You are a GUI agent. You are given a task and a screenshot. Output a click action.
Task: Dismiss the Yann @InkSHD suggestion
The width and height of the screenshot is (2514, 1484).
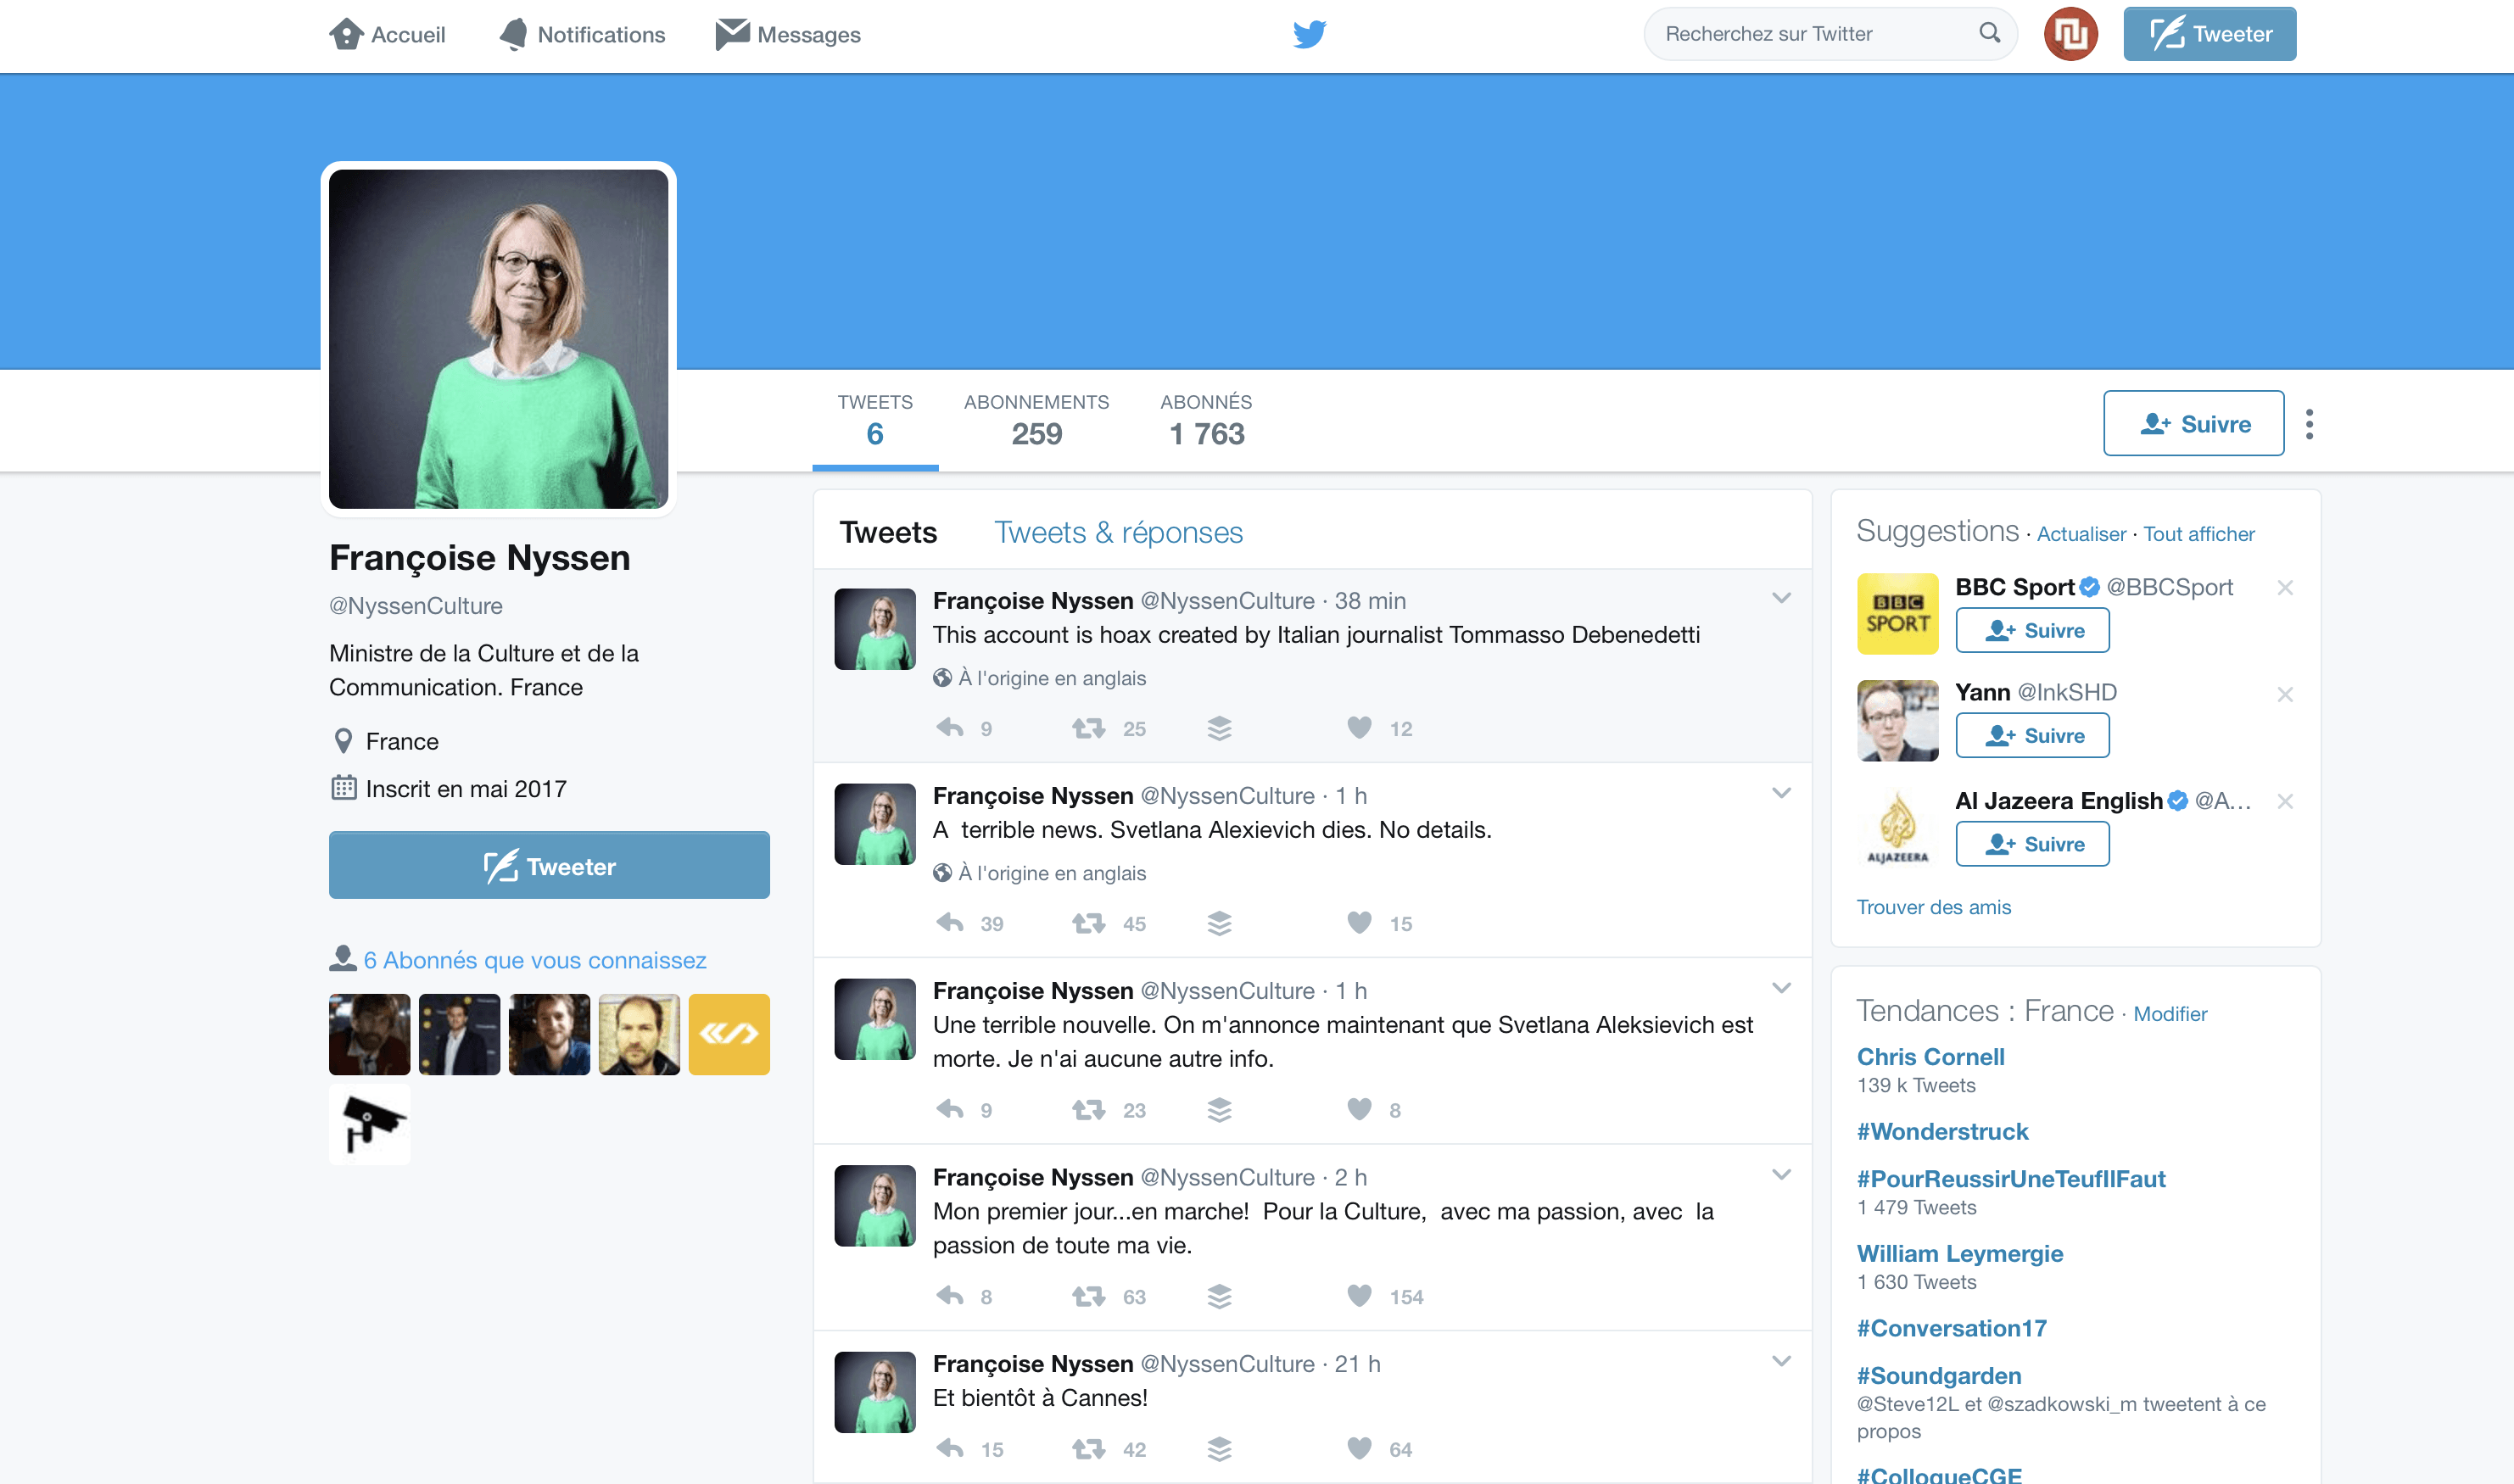2284,694
